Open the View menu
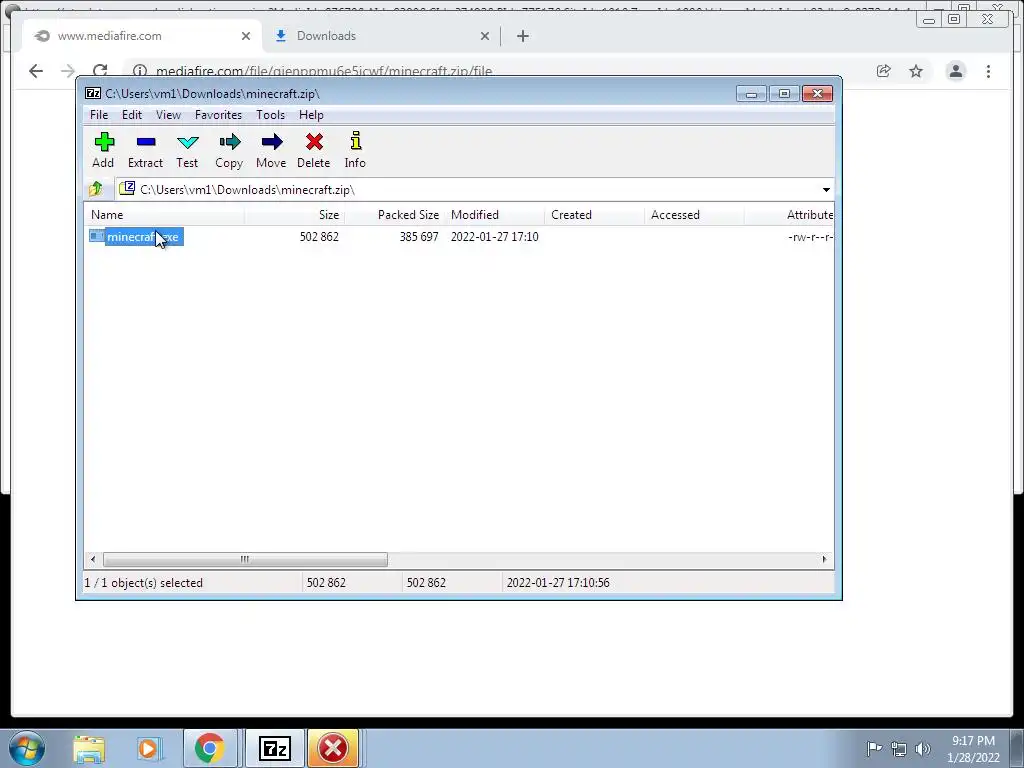This screenshot has height=768, width=1024. 168,115
